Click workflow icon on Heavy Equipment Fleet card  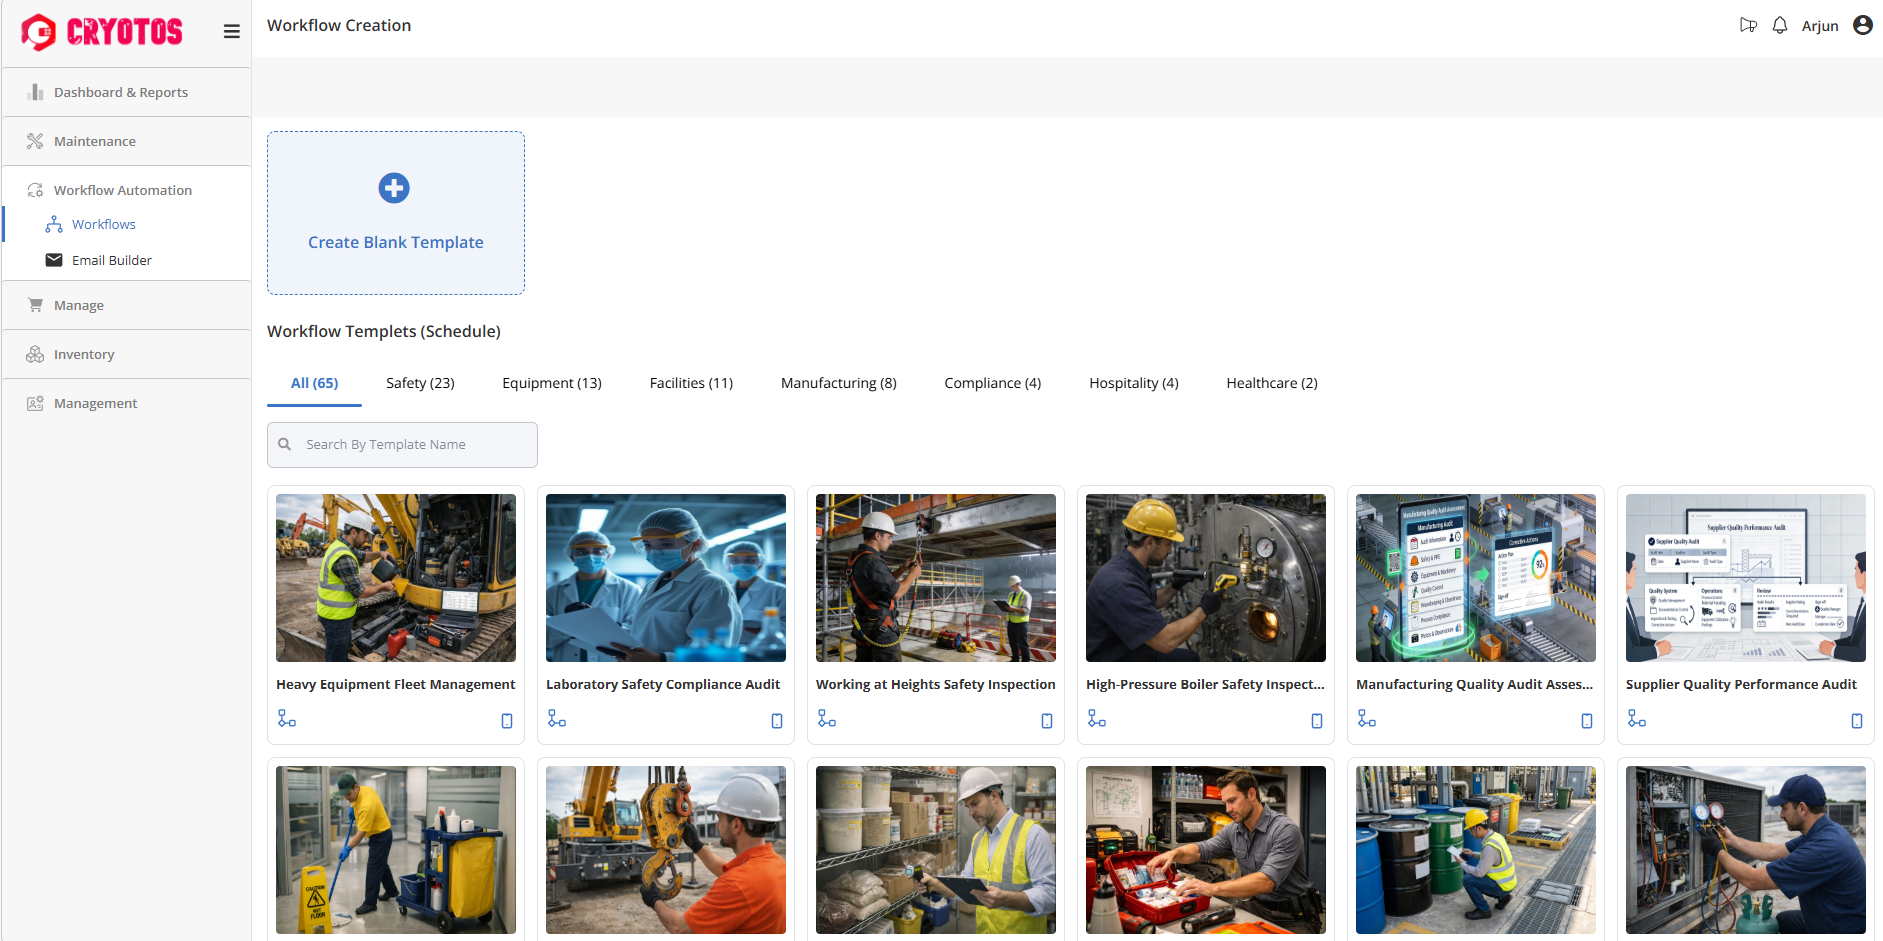(287, 719)
